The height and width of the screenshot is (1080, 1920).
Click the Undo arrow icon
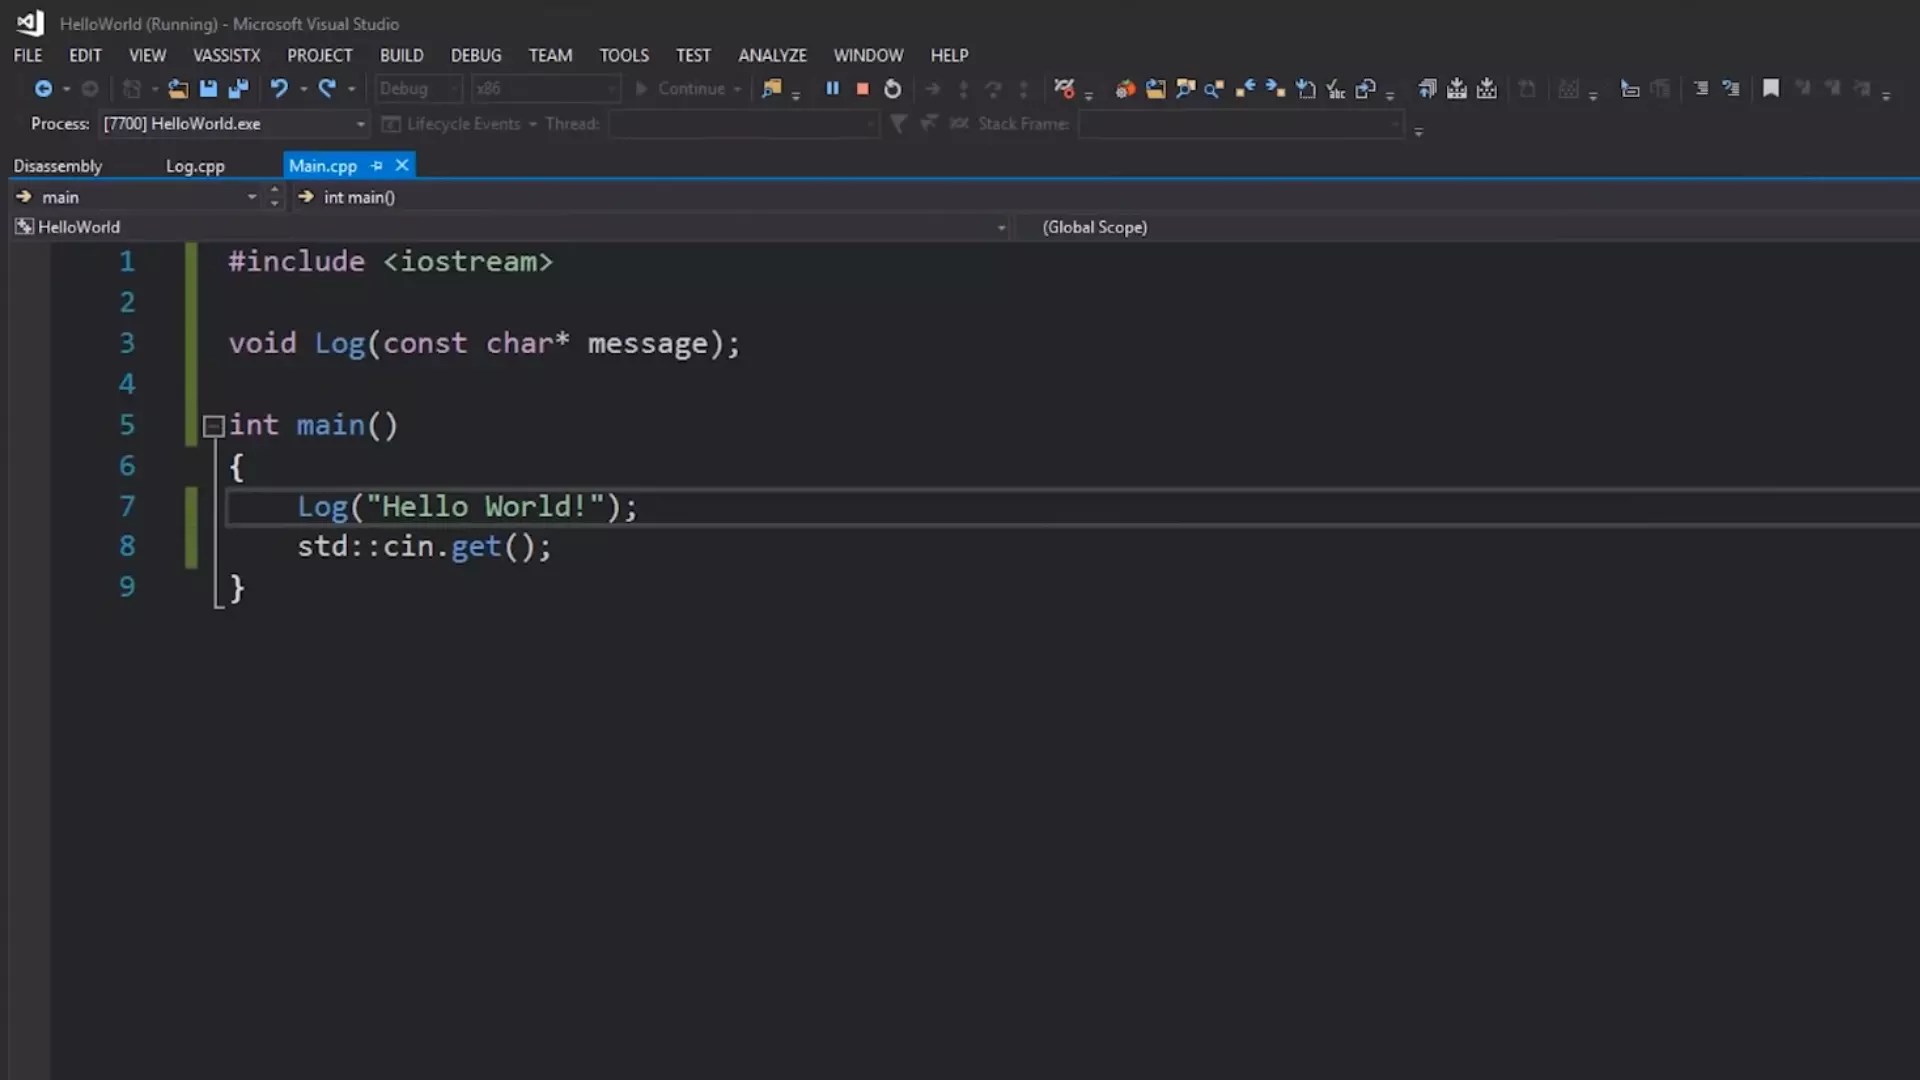(279, 88)
